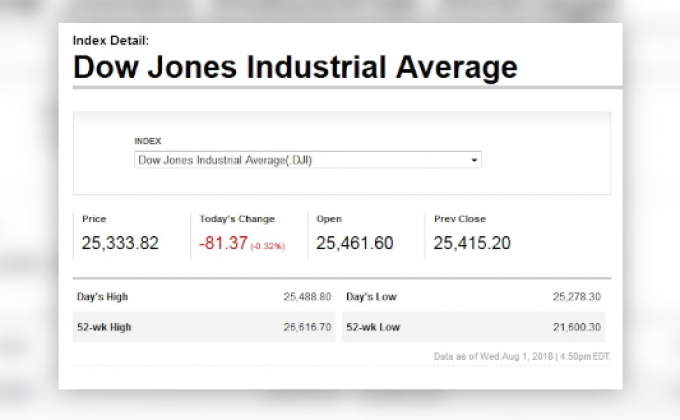
Task: Click the 52-wk High row label
Action: coord(104,327)
